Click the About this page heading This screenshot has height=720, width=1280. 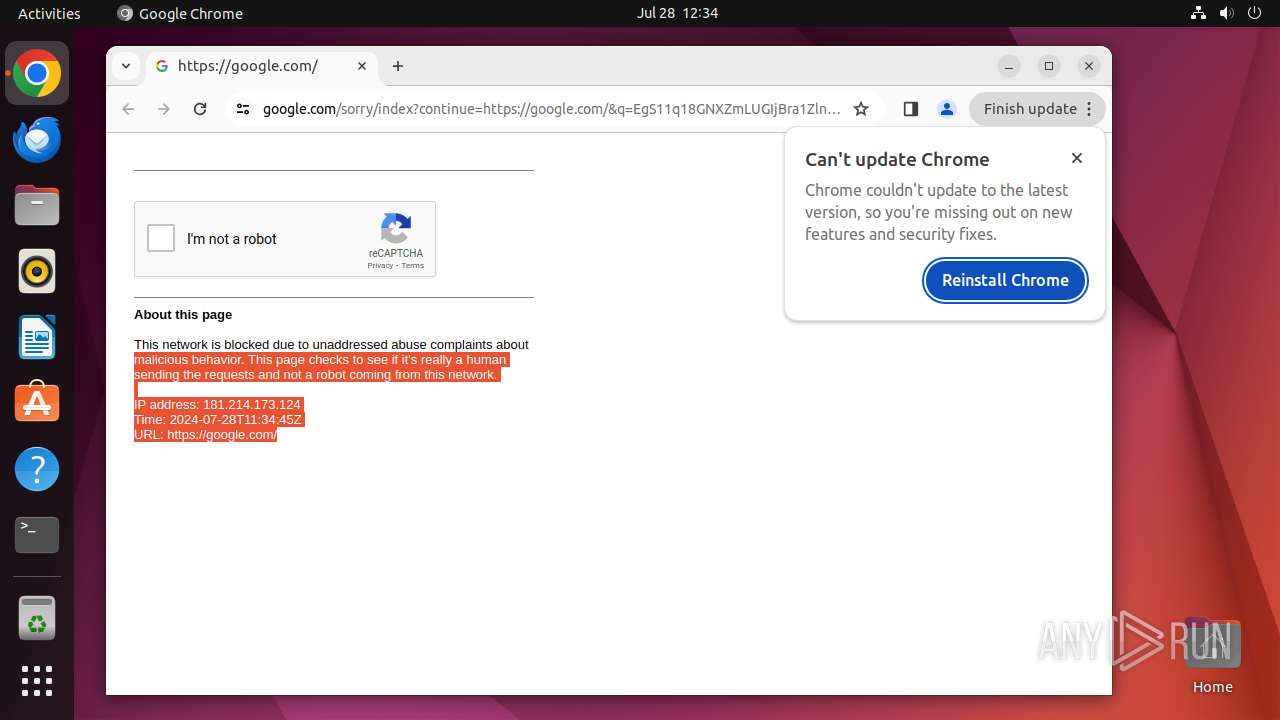[x=183, y=314]
